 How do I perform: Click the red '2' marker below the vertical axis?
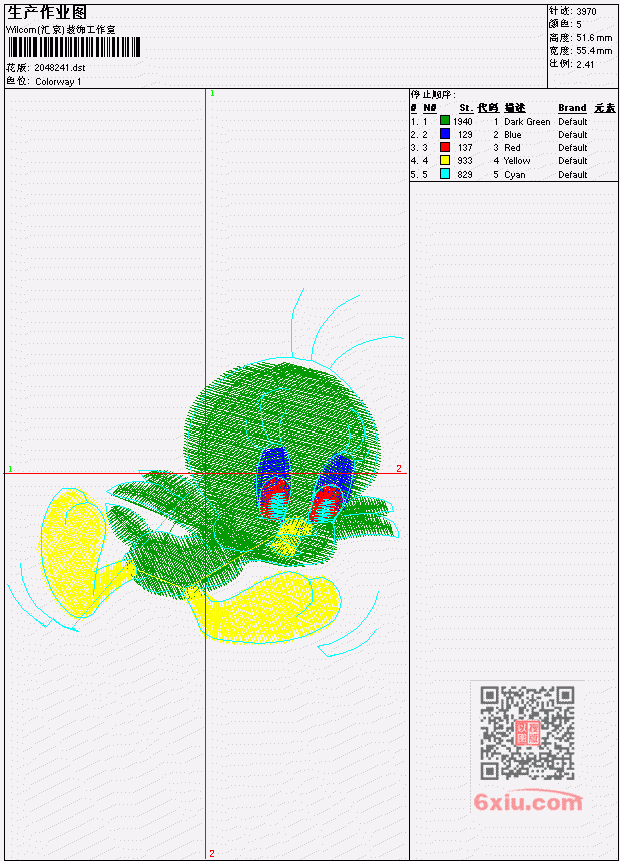pos(212,854)
